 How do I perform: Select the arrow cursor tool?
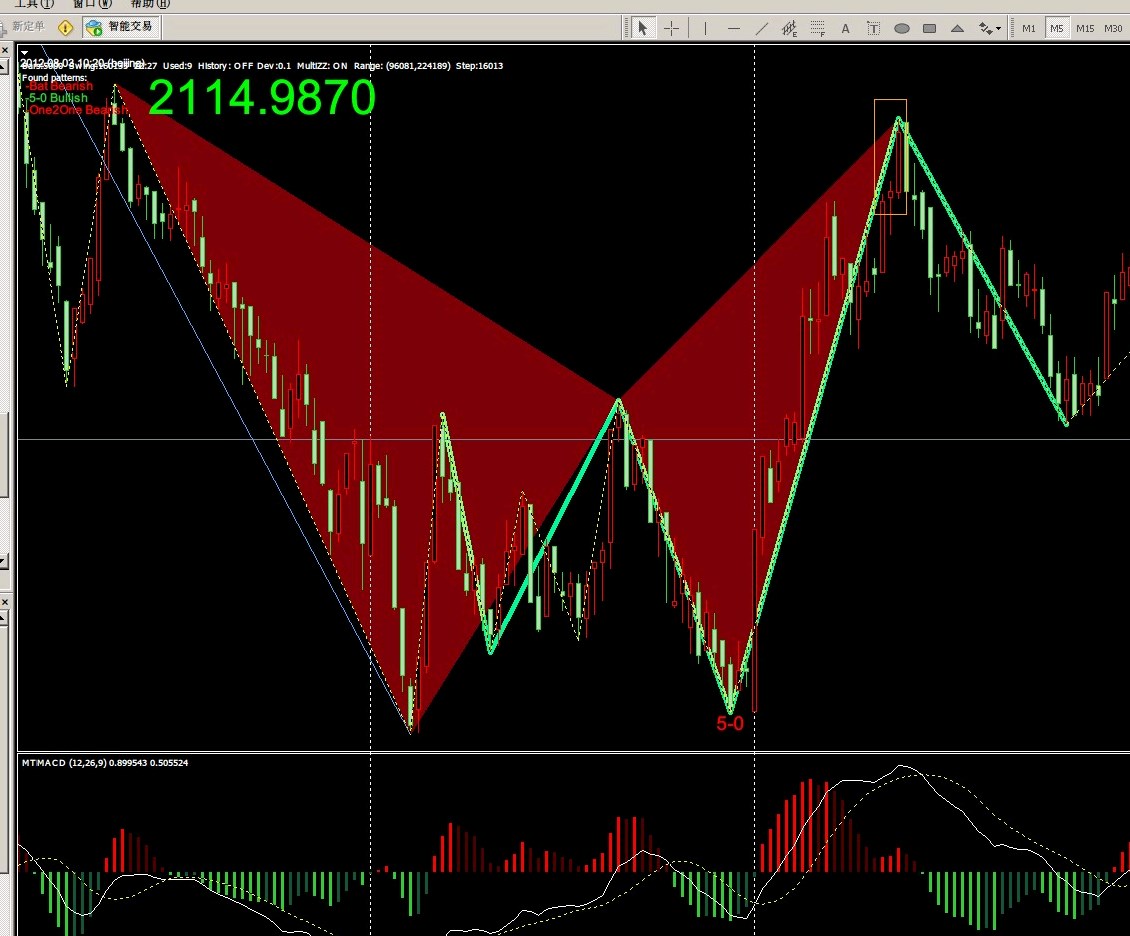[643, 28]
